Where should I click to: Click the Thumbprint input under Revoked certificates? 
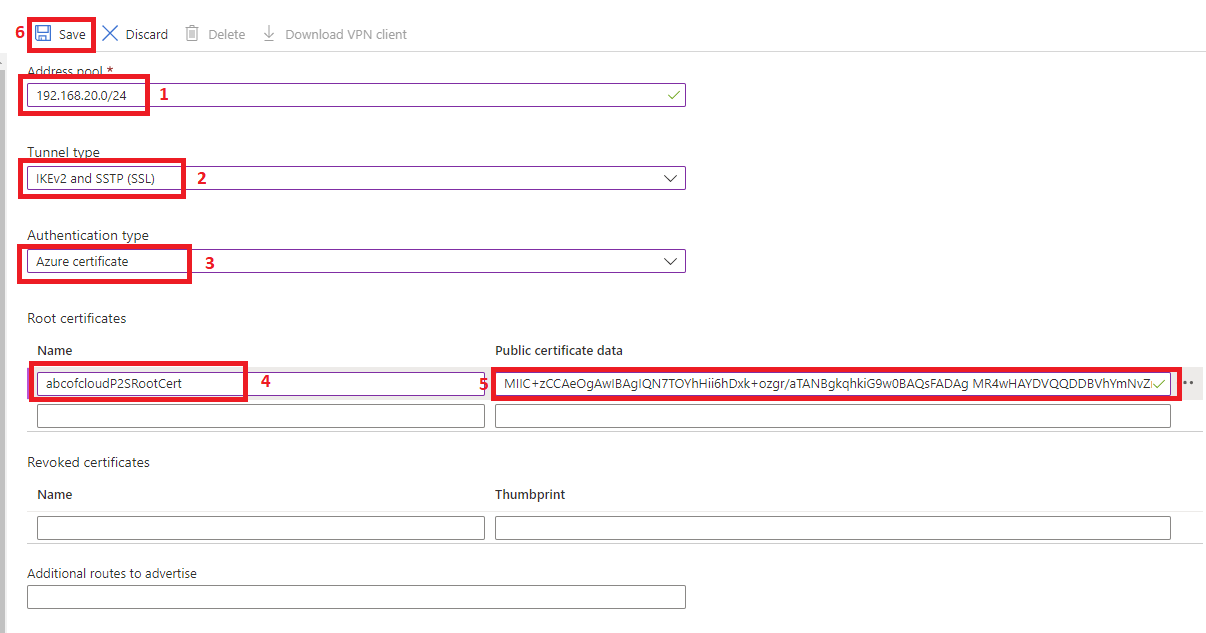coord(830,527)
